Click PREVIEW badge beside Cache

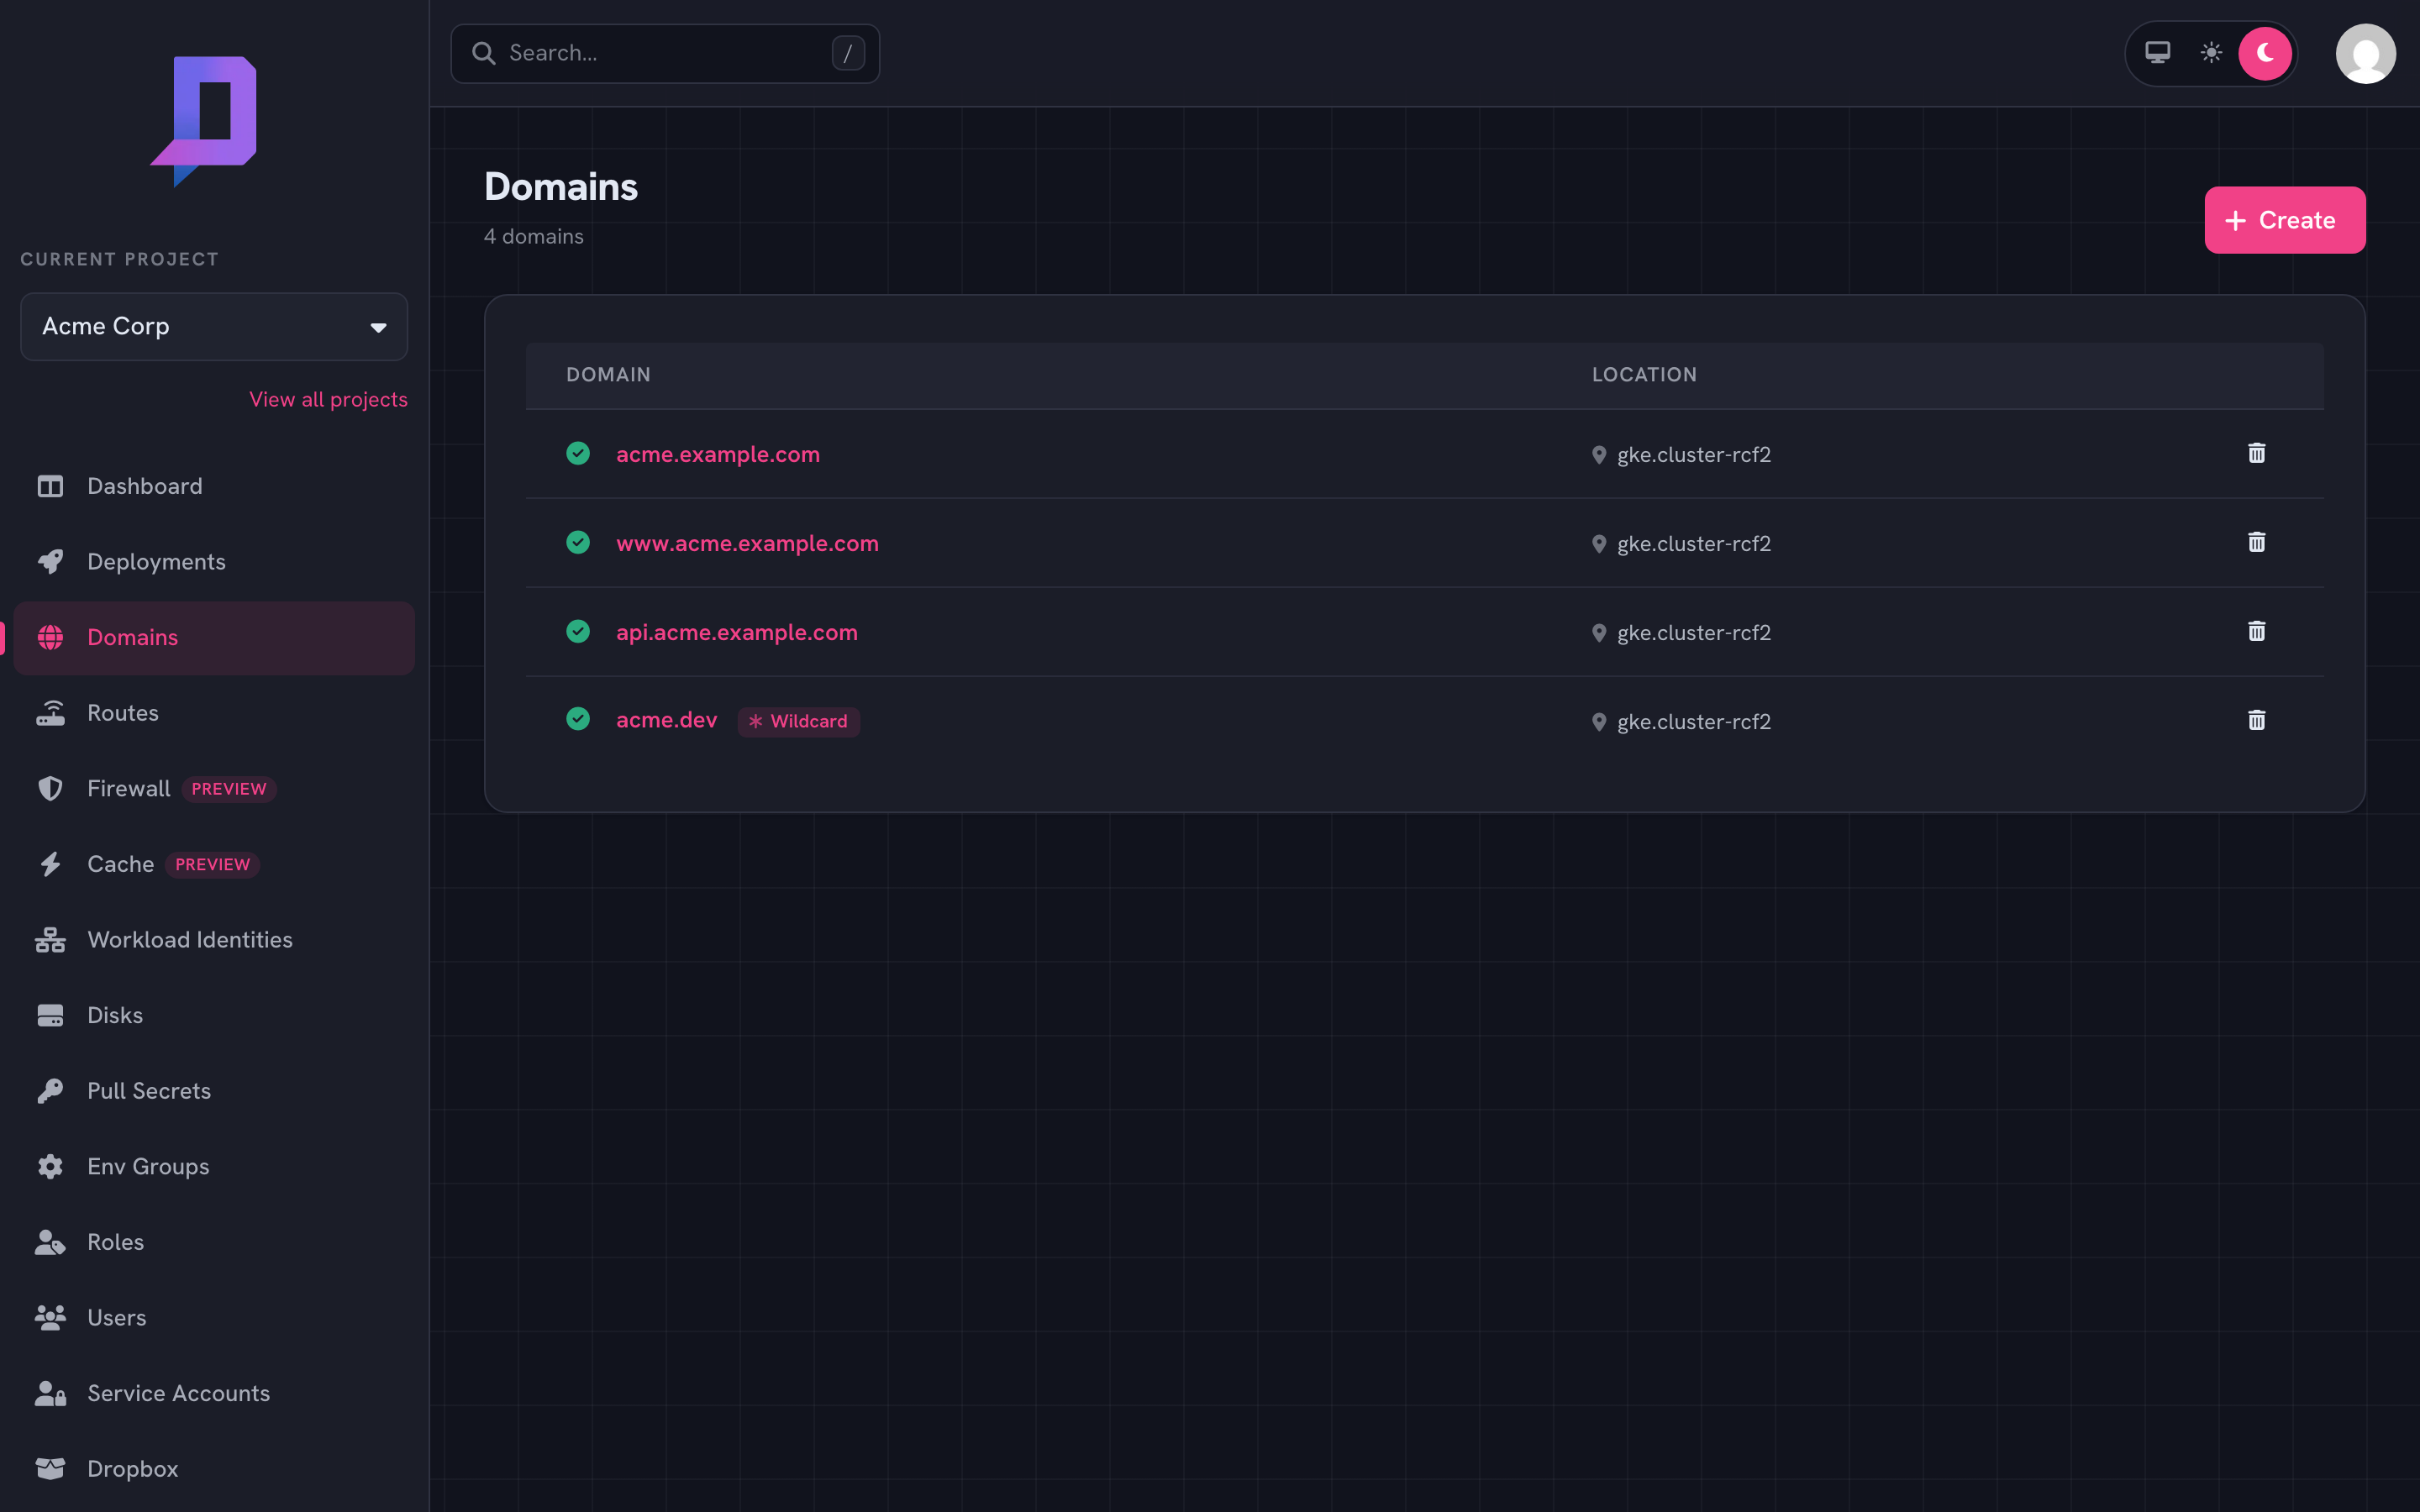pyautogui.click(x=213, y=864)
